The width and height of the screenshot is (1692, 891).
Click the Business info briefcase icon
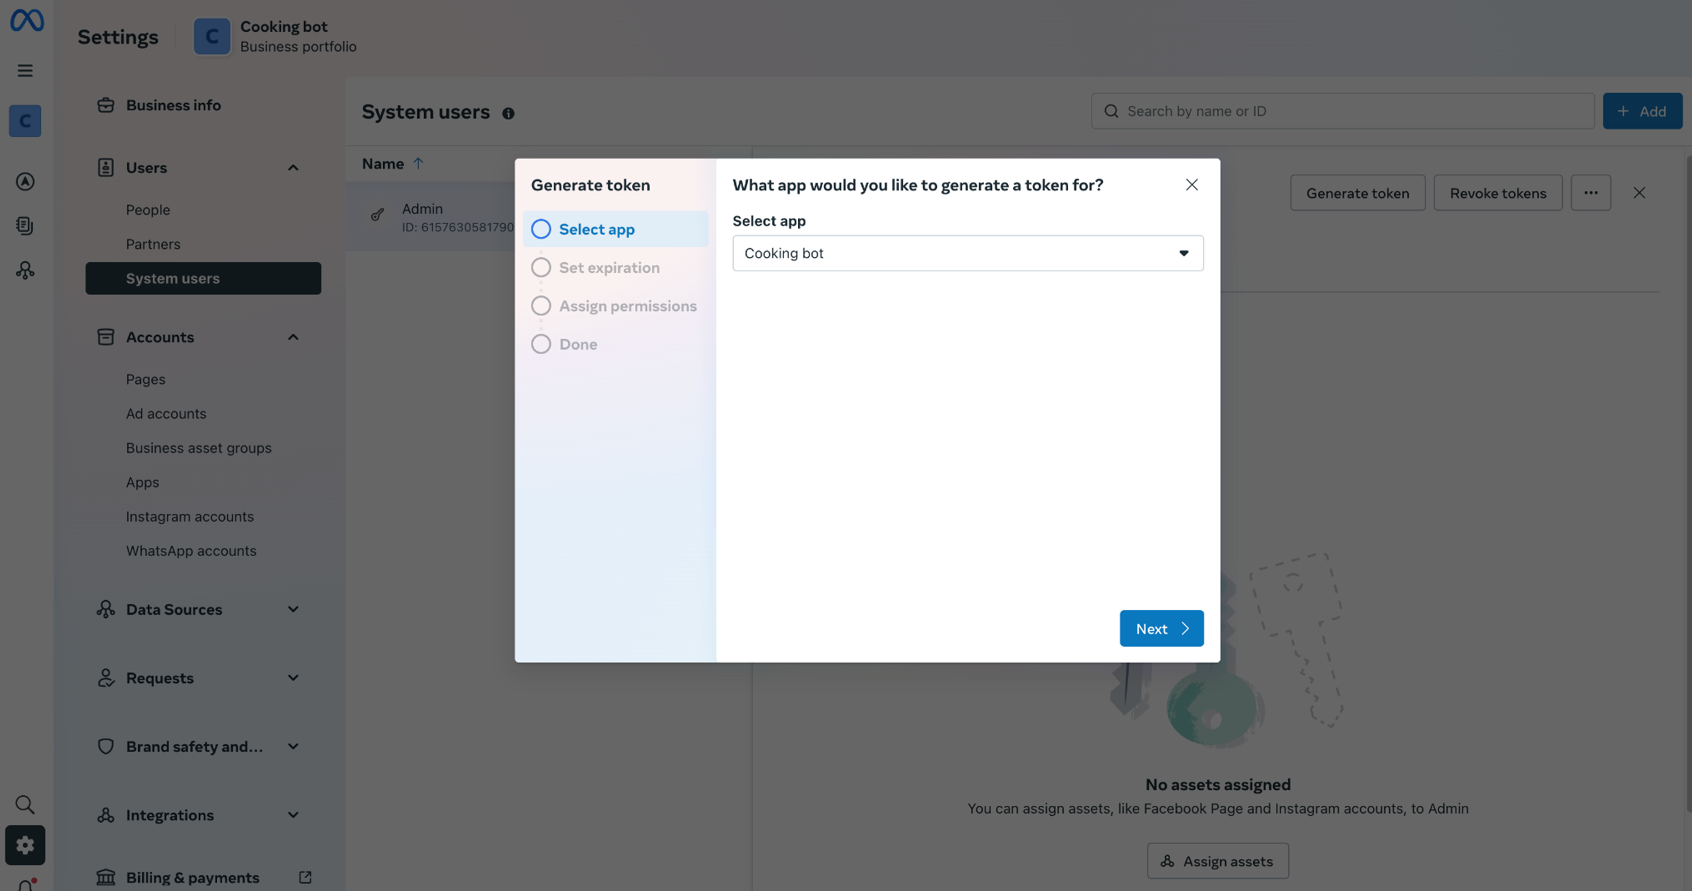(105, 105)
